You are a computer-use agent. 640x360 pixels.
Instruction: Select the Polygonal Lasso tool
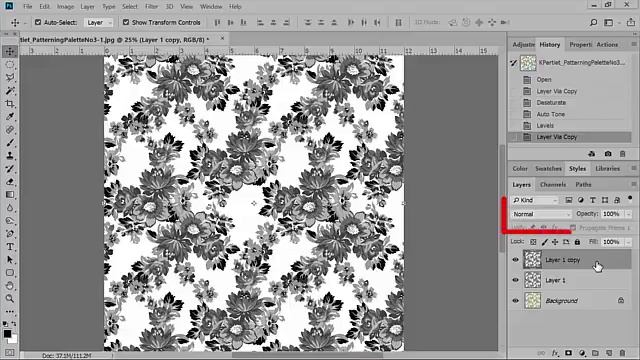(10, 78)
